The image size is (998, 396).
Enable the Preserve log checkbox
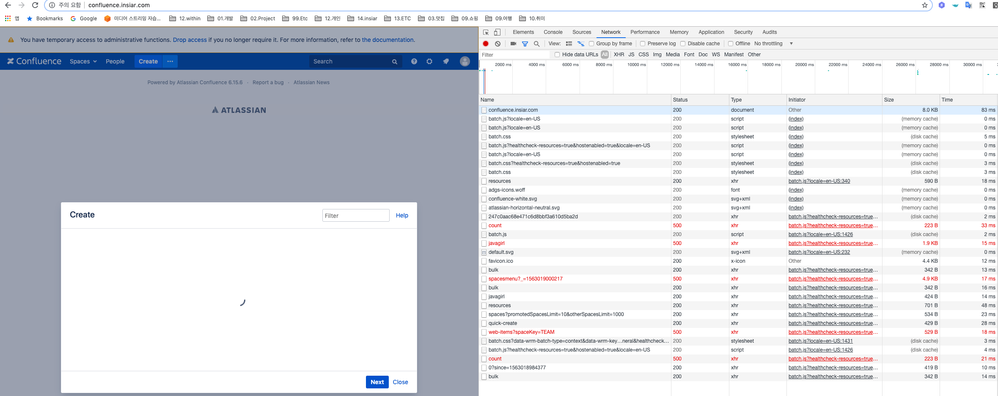(643, 44)
